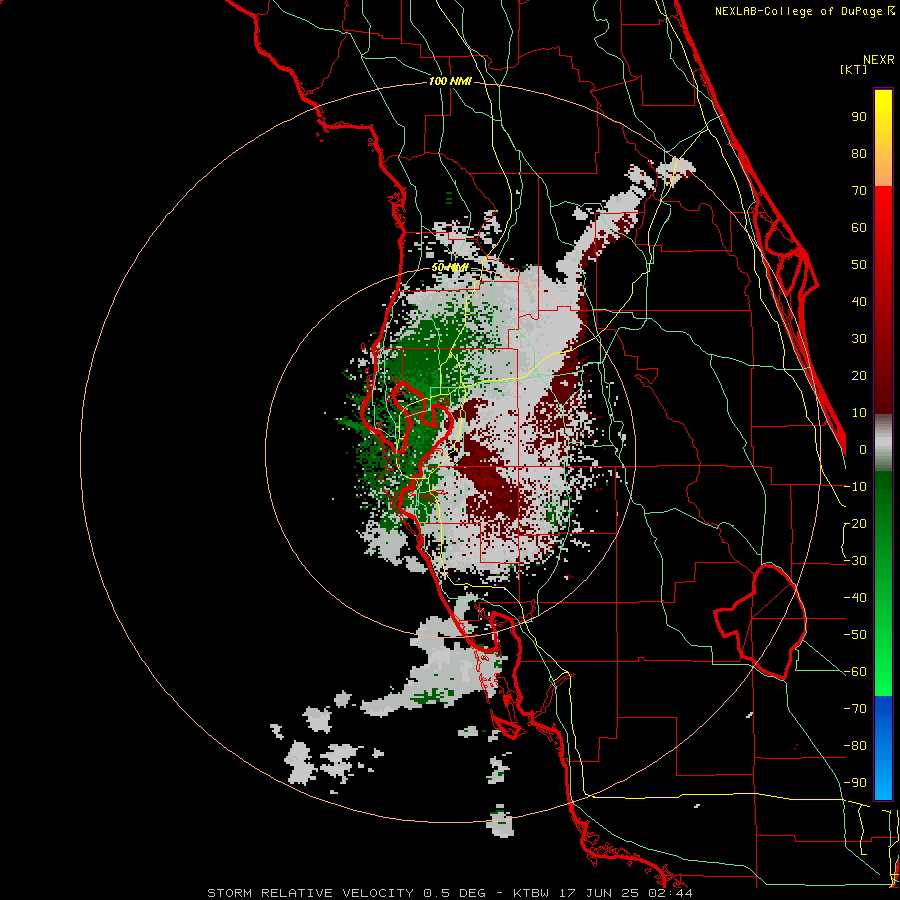Viewport: 900px width, 900px height.
Task: Click the -20 value on velocity scale
Action: tap(855, 524)
